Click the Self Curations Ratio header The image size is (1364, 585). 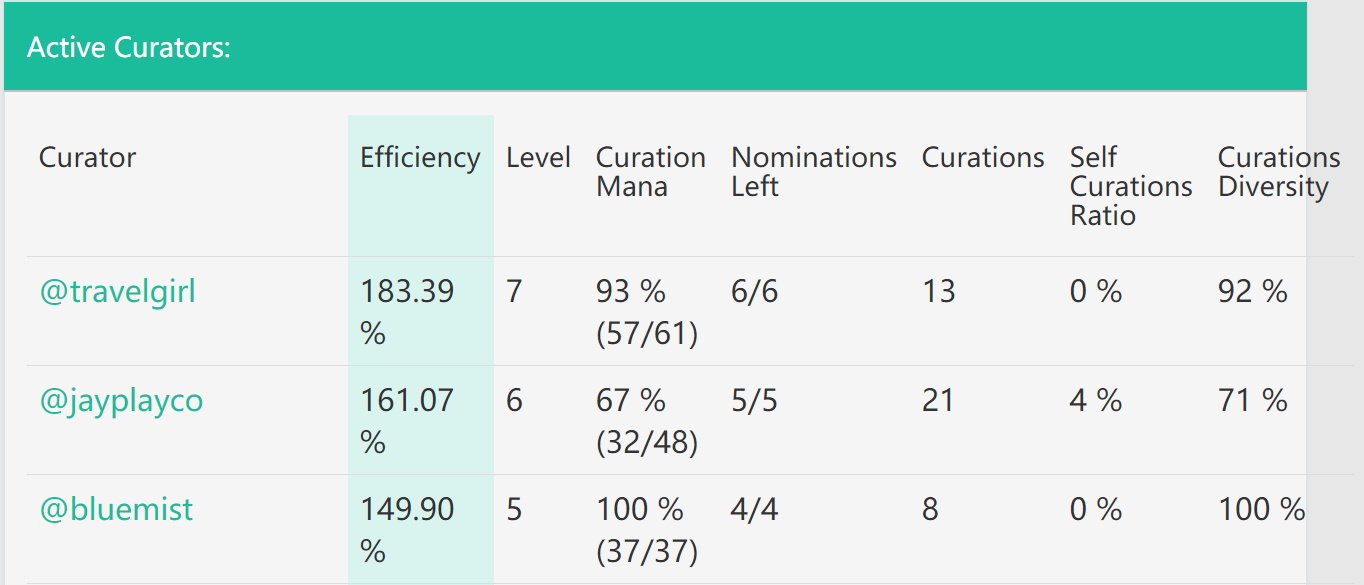click(x=1130, y=186)
